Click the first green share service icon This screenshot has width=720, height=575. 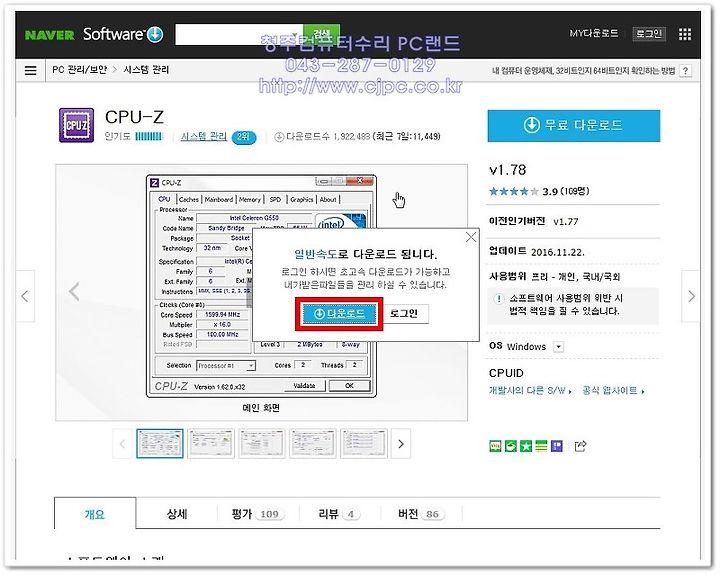pos(495,446)
